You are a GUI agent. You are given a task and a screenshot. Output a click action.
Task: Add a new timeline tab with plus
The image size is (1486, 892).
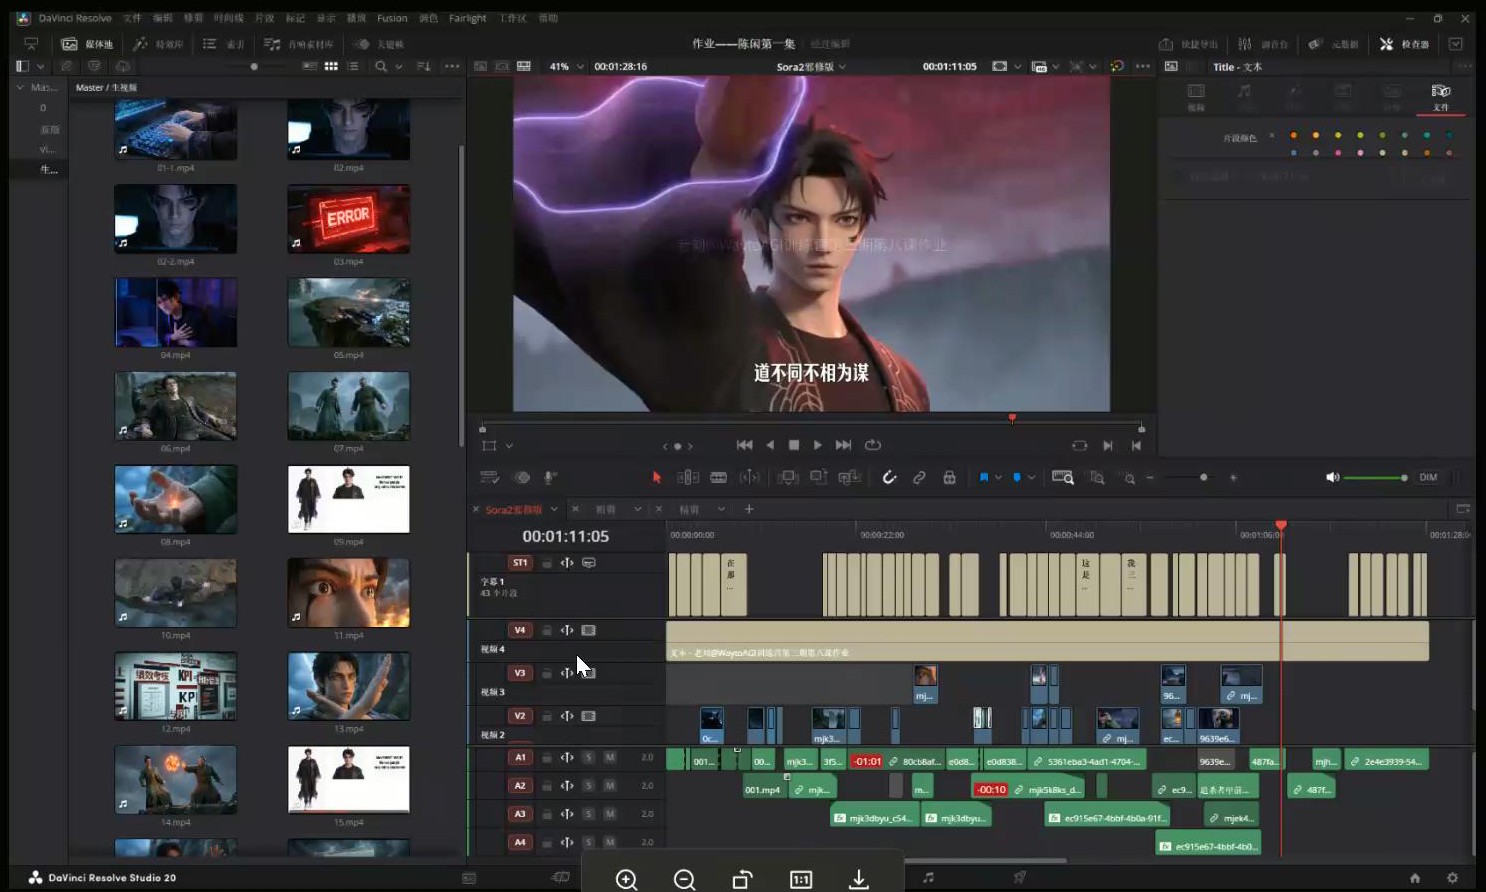tap(749, 509)
